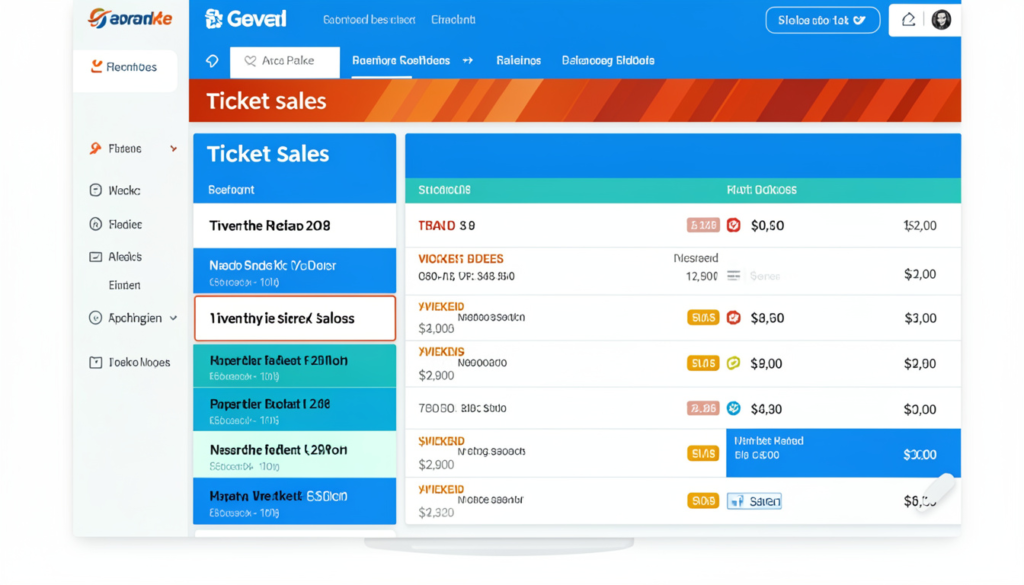
Task: Click the Flecnhoes button in the left panel
Action: click(125, 68)
